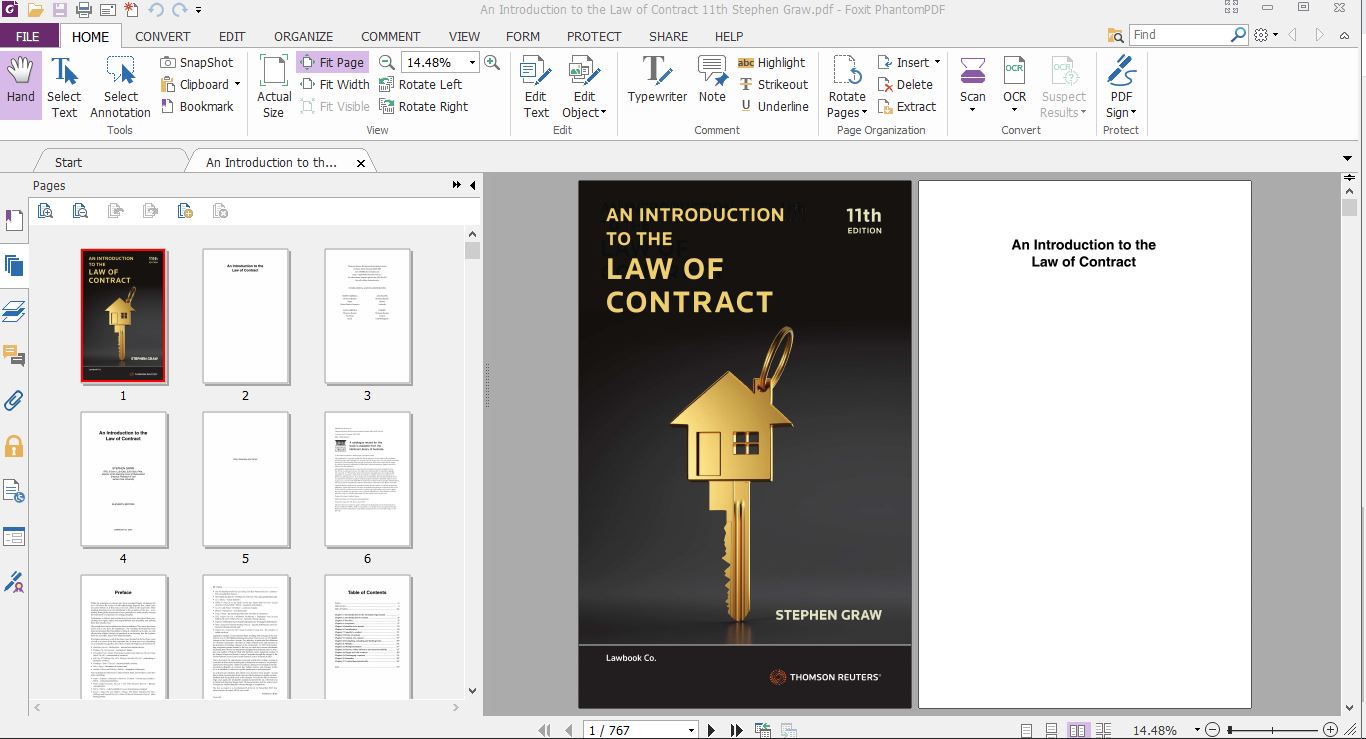Open the Security lock panel
Image resolution: width=1366 pixels, height=739 pixels.
[14, 446]
